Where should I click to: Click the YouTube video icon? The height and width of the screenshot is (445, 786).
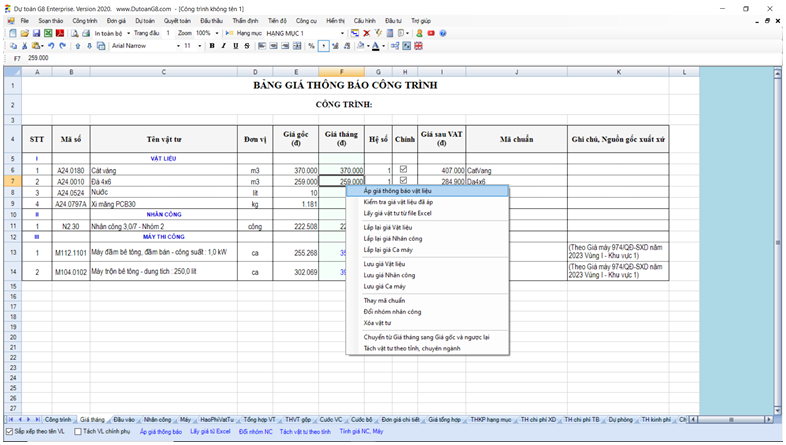click(431, 33)
